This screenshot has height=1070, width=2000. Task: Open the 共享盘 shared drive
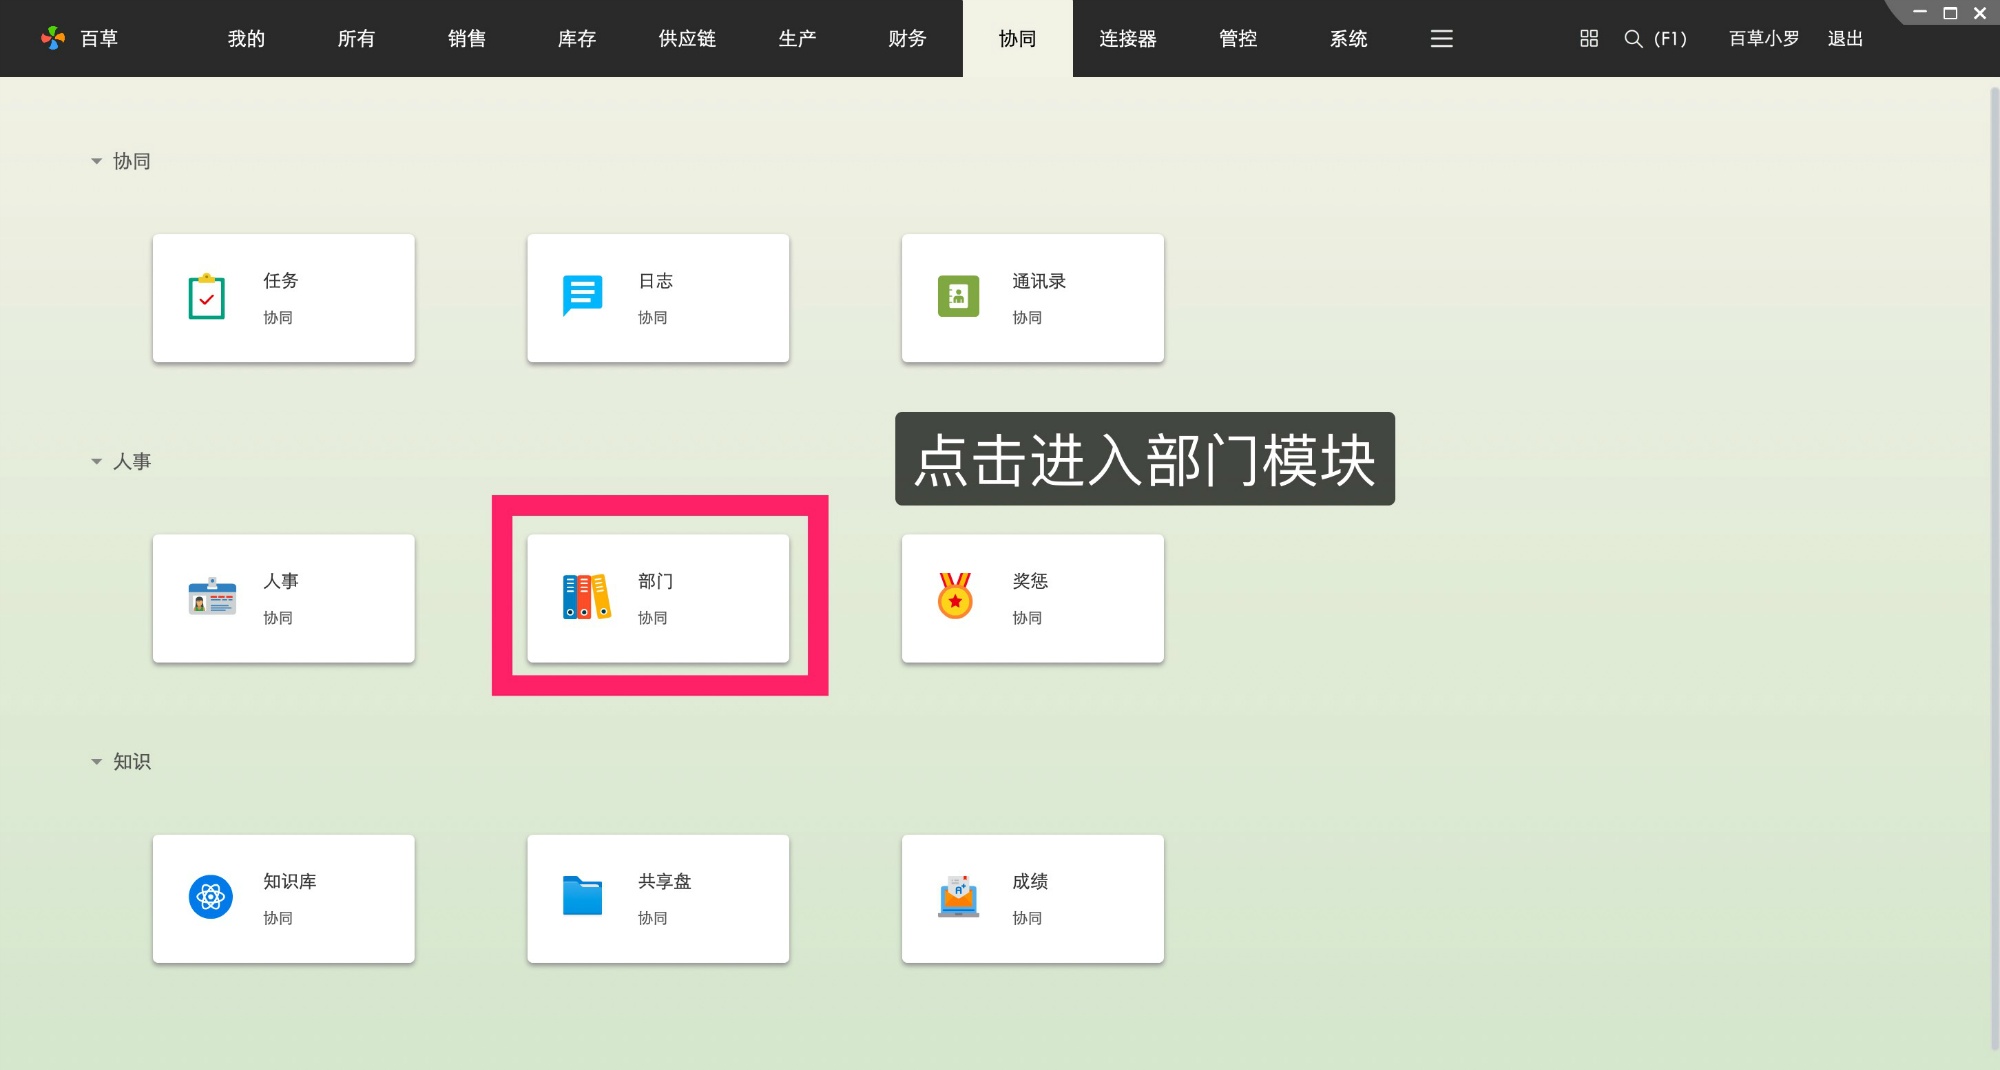[658, 897]
